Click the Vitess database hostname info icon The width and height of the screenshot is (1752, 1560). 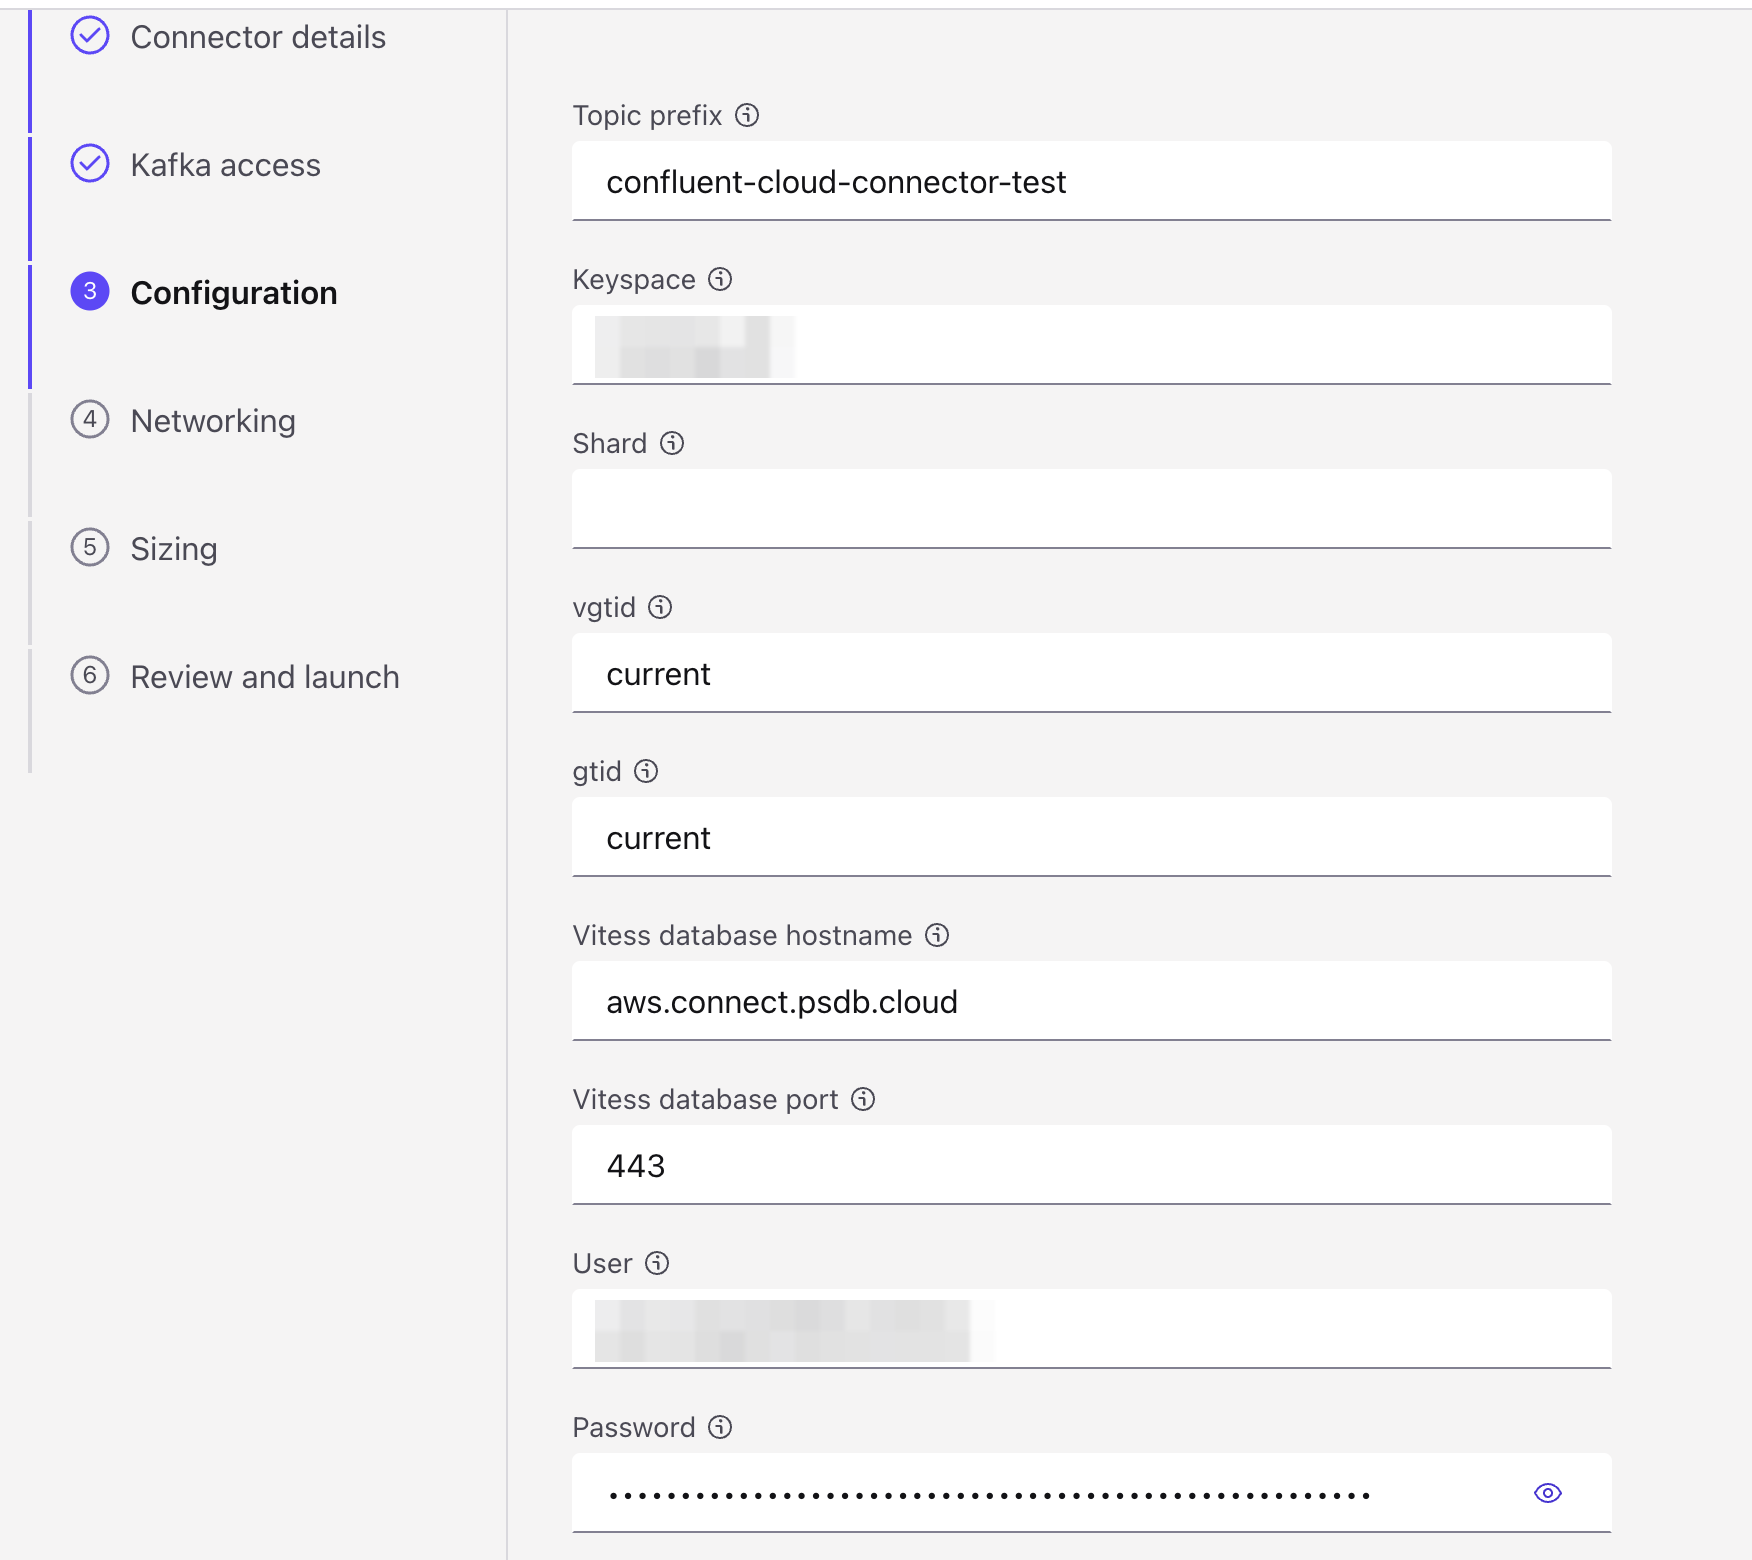937,935
